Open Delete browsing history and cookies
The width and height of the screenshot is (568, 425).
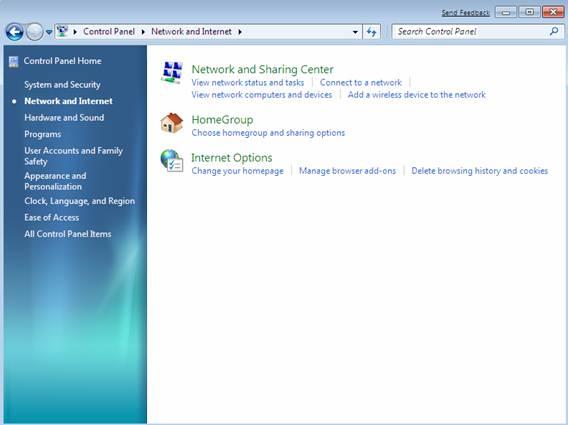tap(480, 171)
